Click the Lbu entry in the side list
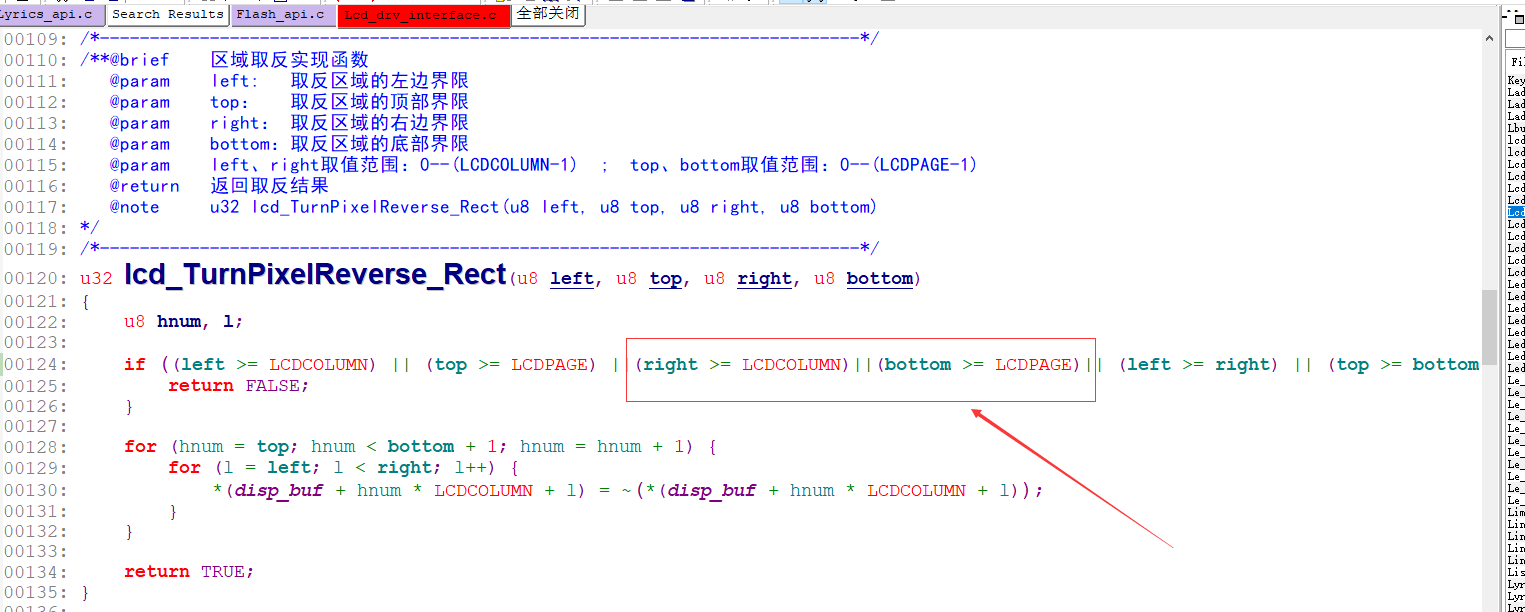Image resolution: width=1525 pixels, height=612 pixels. [x=1516, y=128]
